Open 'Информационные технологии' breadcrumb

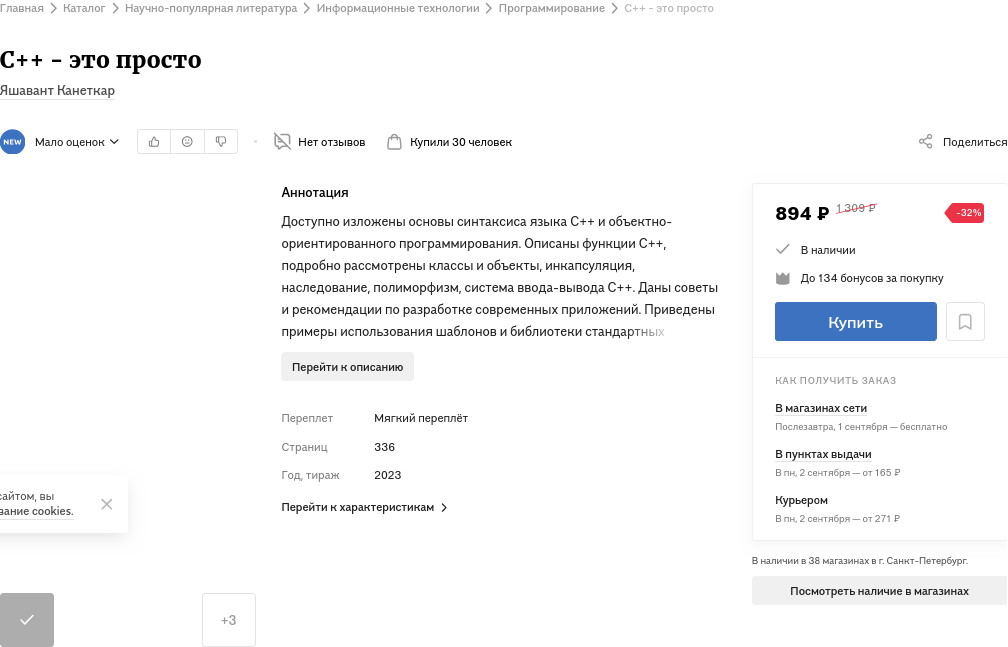[399, 8]
